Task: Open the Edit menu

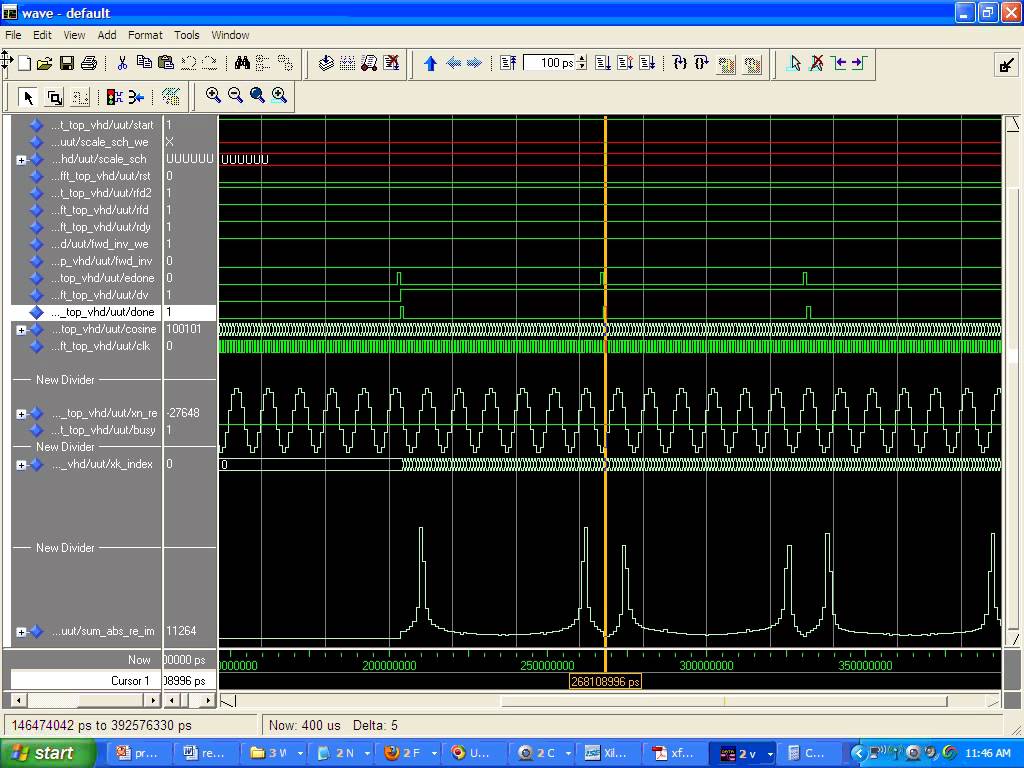Action: pyautogui.click(x=42, y=35)
